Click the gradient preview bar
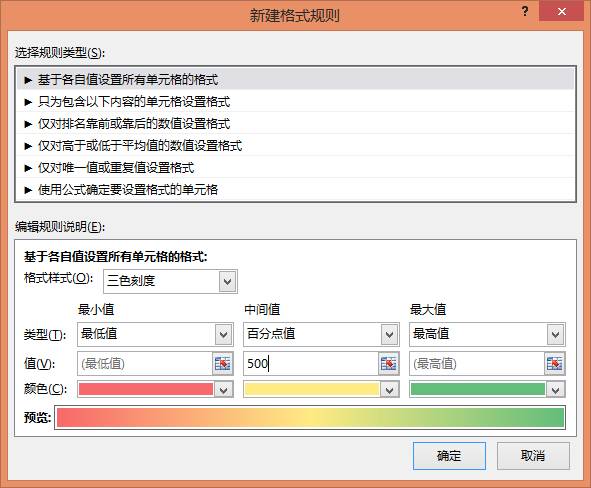This screenshot has width=591, height=488. click(x=310, y=418)
